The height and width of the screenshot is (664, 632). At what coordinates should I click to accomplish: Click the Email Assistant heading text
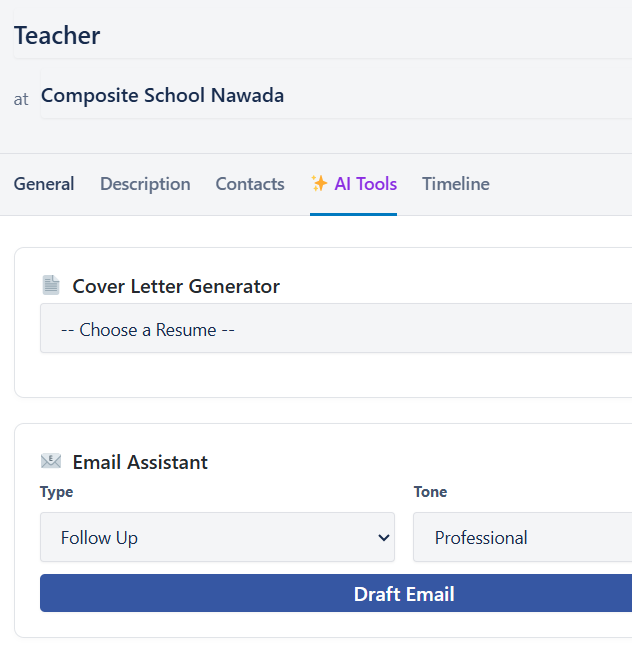click(140, 462)
